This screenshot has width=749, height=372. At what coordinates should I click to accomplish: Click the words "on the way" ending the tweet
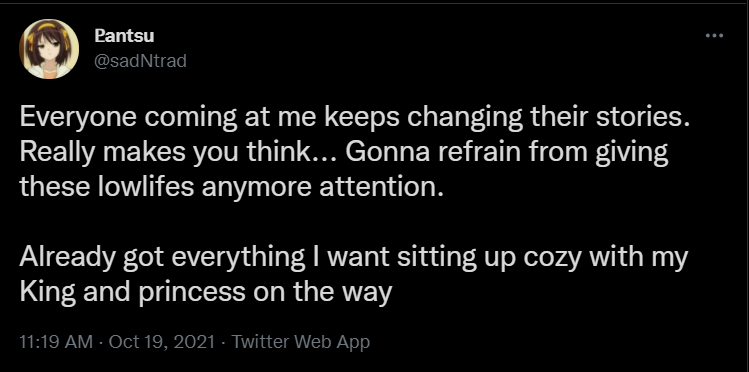322,292
